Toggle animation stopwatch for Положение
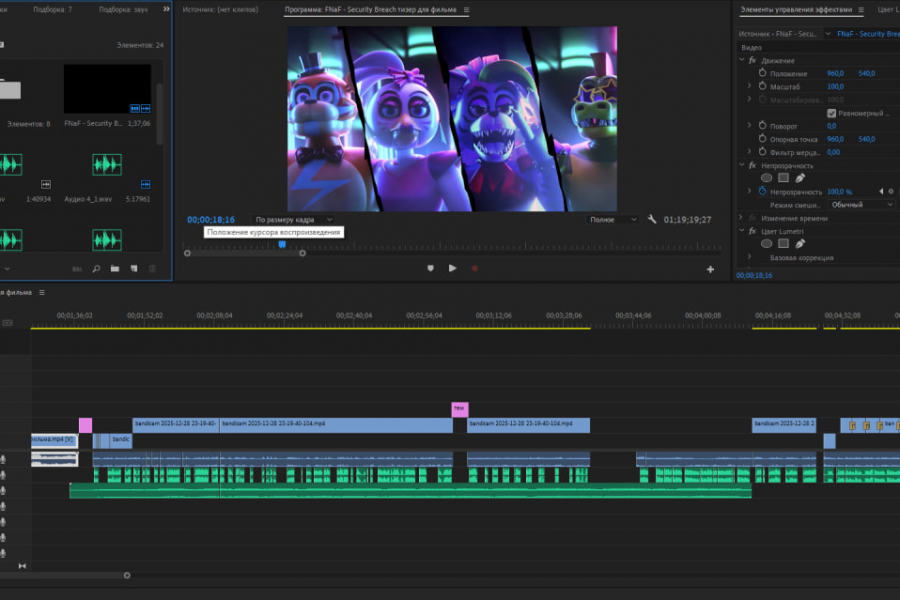 761,74
